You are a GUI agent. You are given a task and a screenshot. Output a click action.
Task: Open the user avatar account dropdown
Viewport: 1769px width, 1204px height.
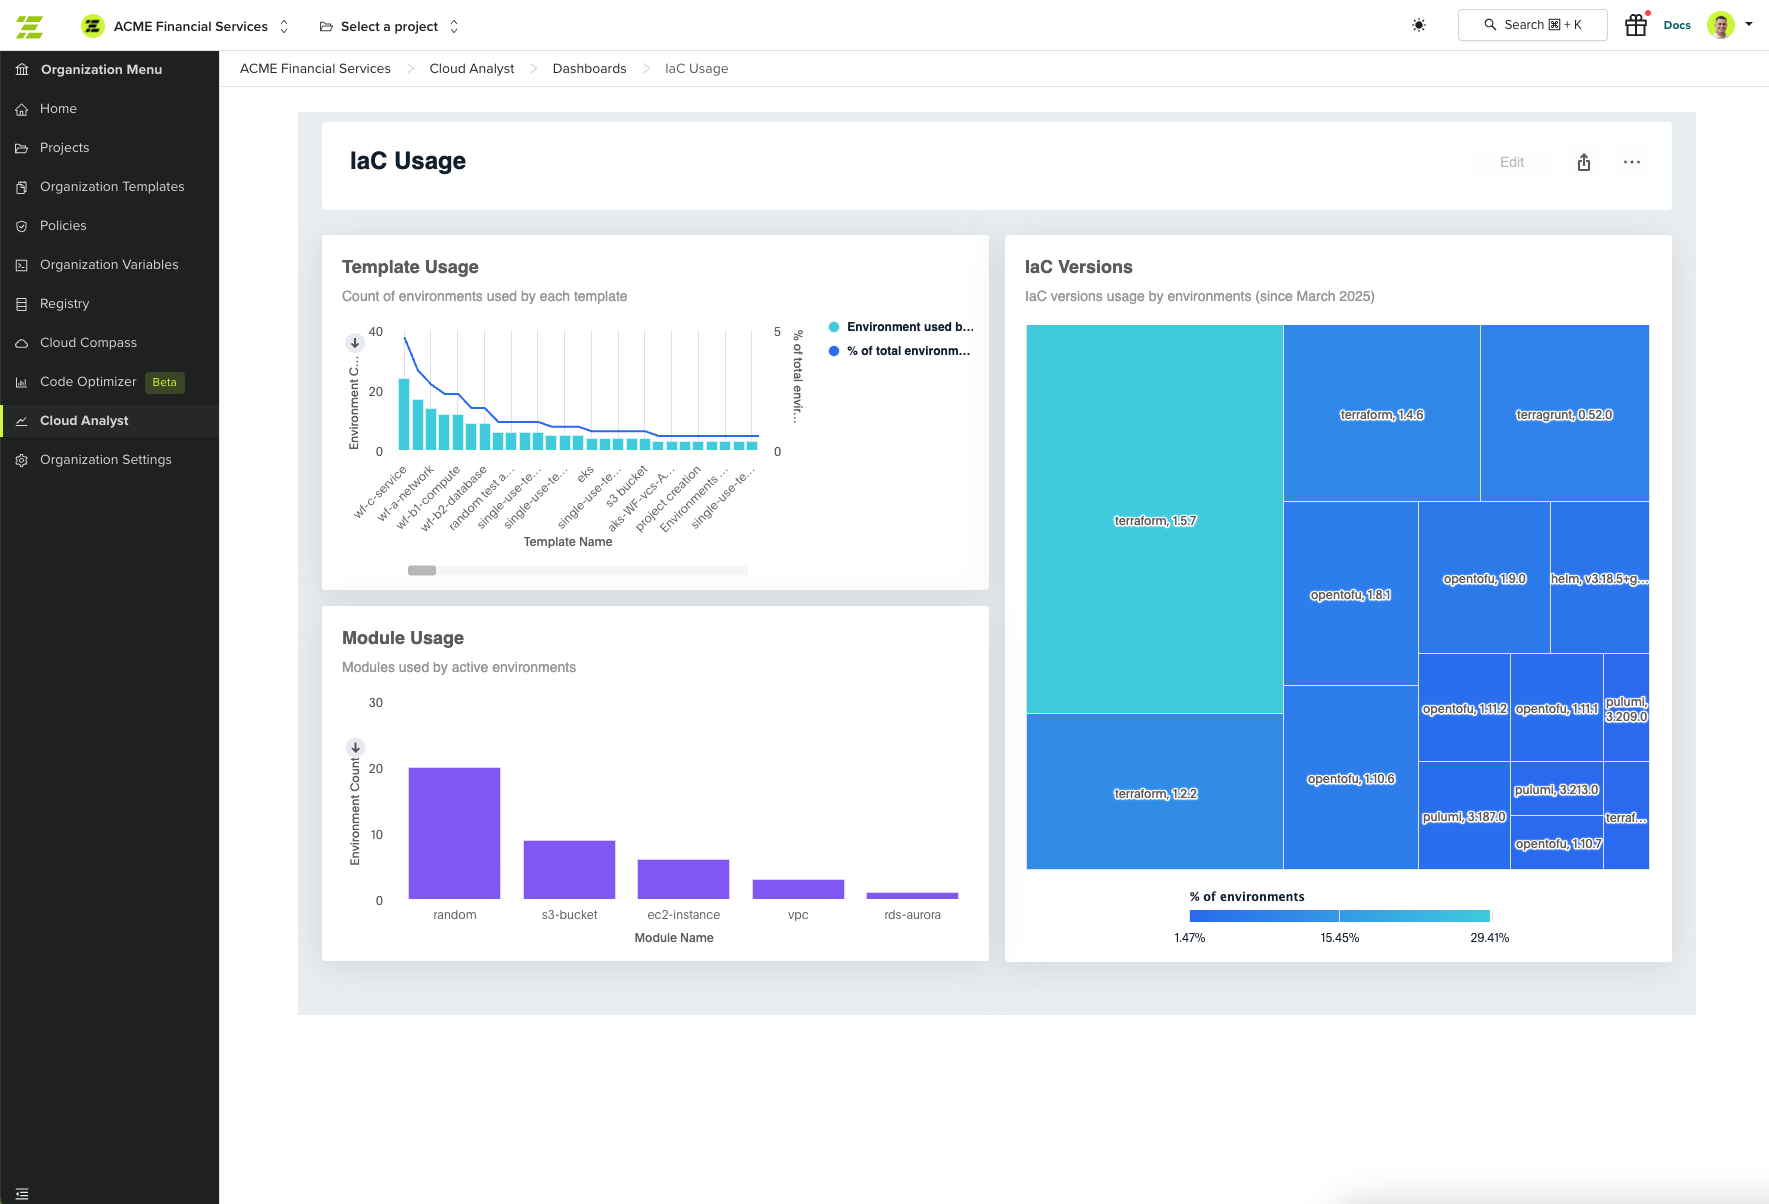1730,26
